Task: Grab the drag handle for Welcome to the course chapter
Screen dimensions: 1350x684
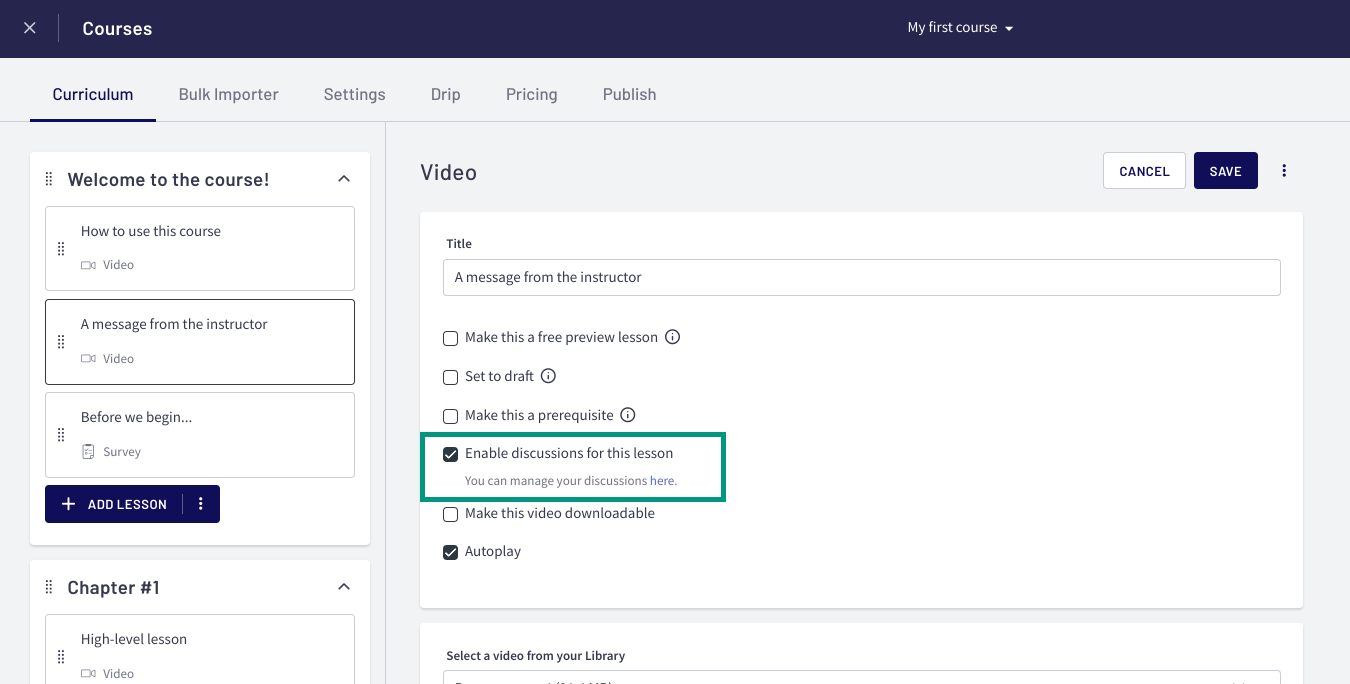Action: pyautogui.click(x=49, y=179)
